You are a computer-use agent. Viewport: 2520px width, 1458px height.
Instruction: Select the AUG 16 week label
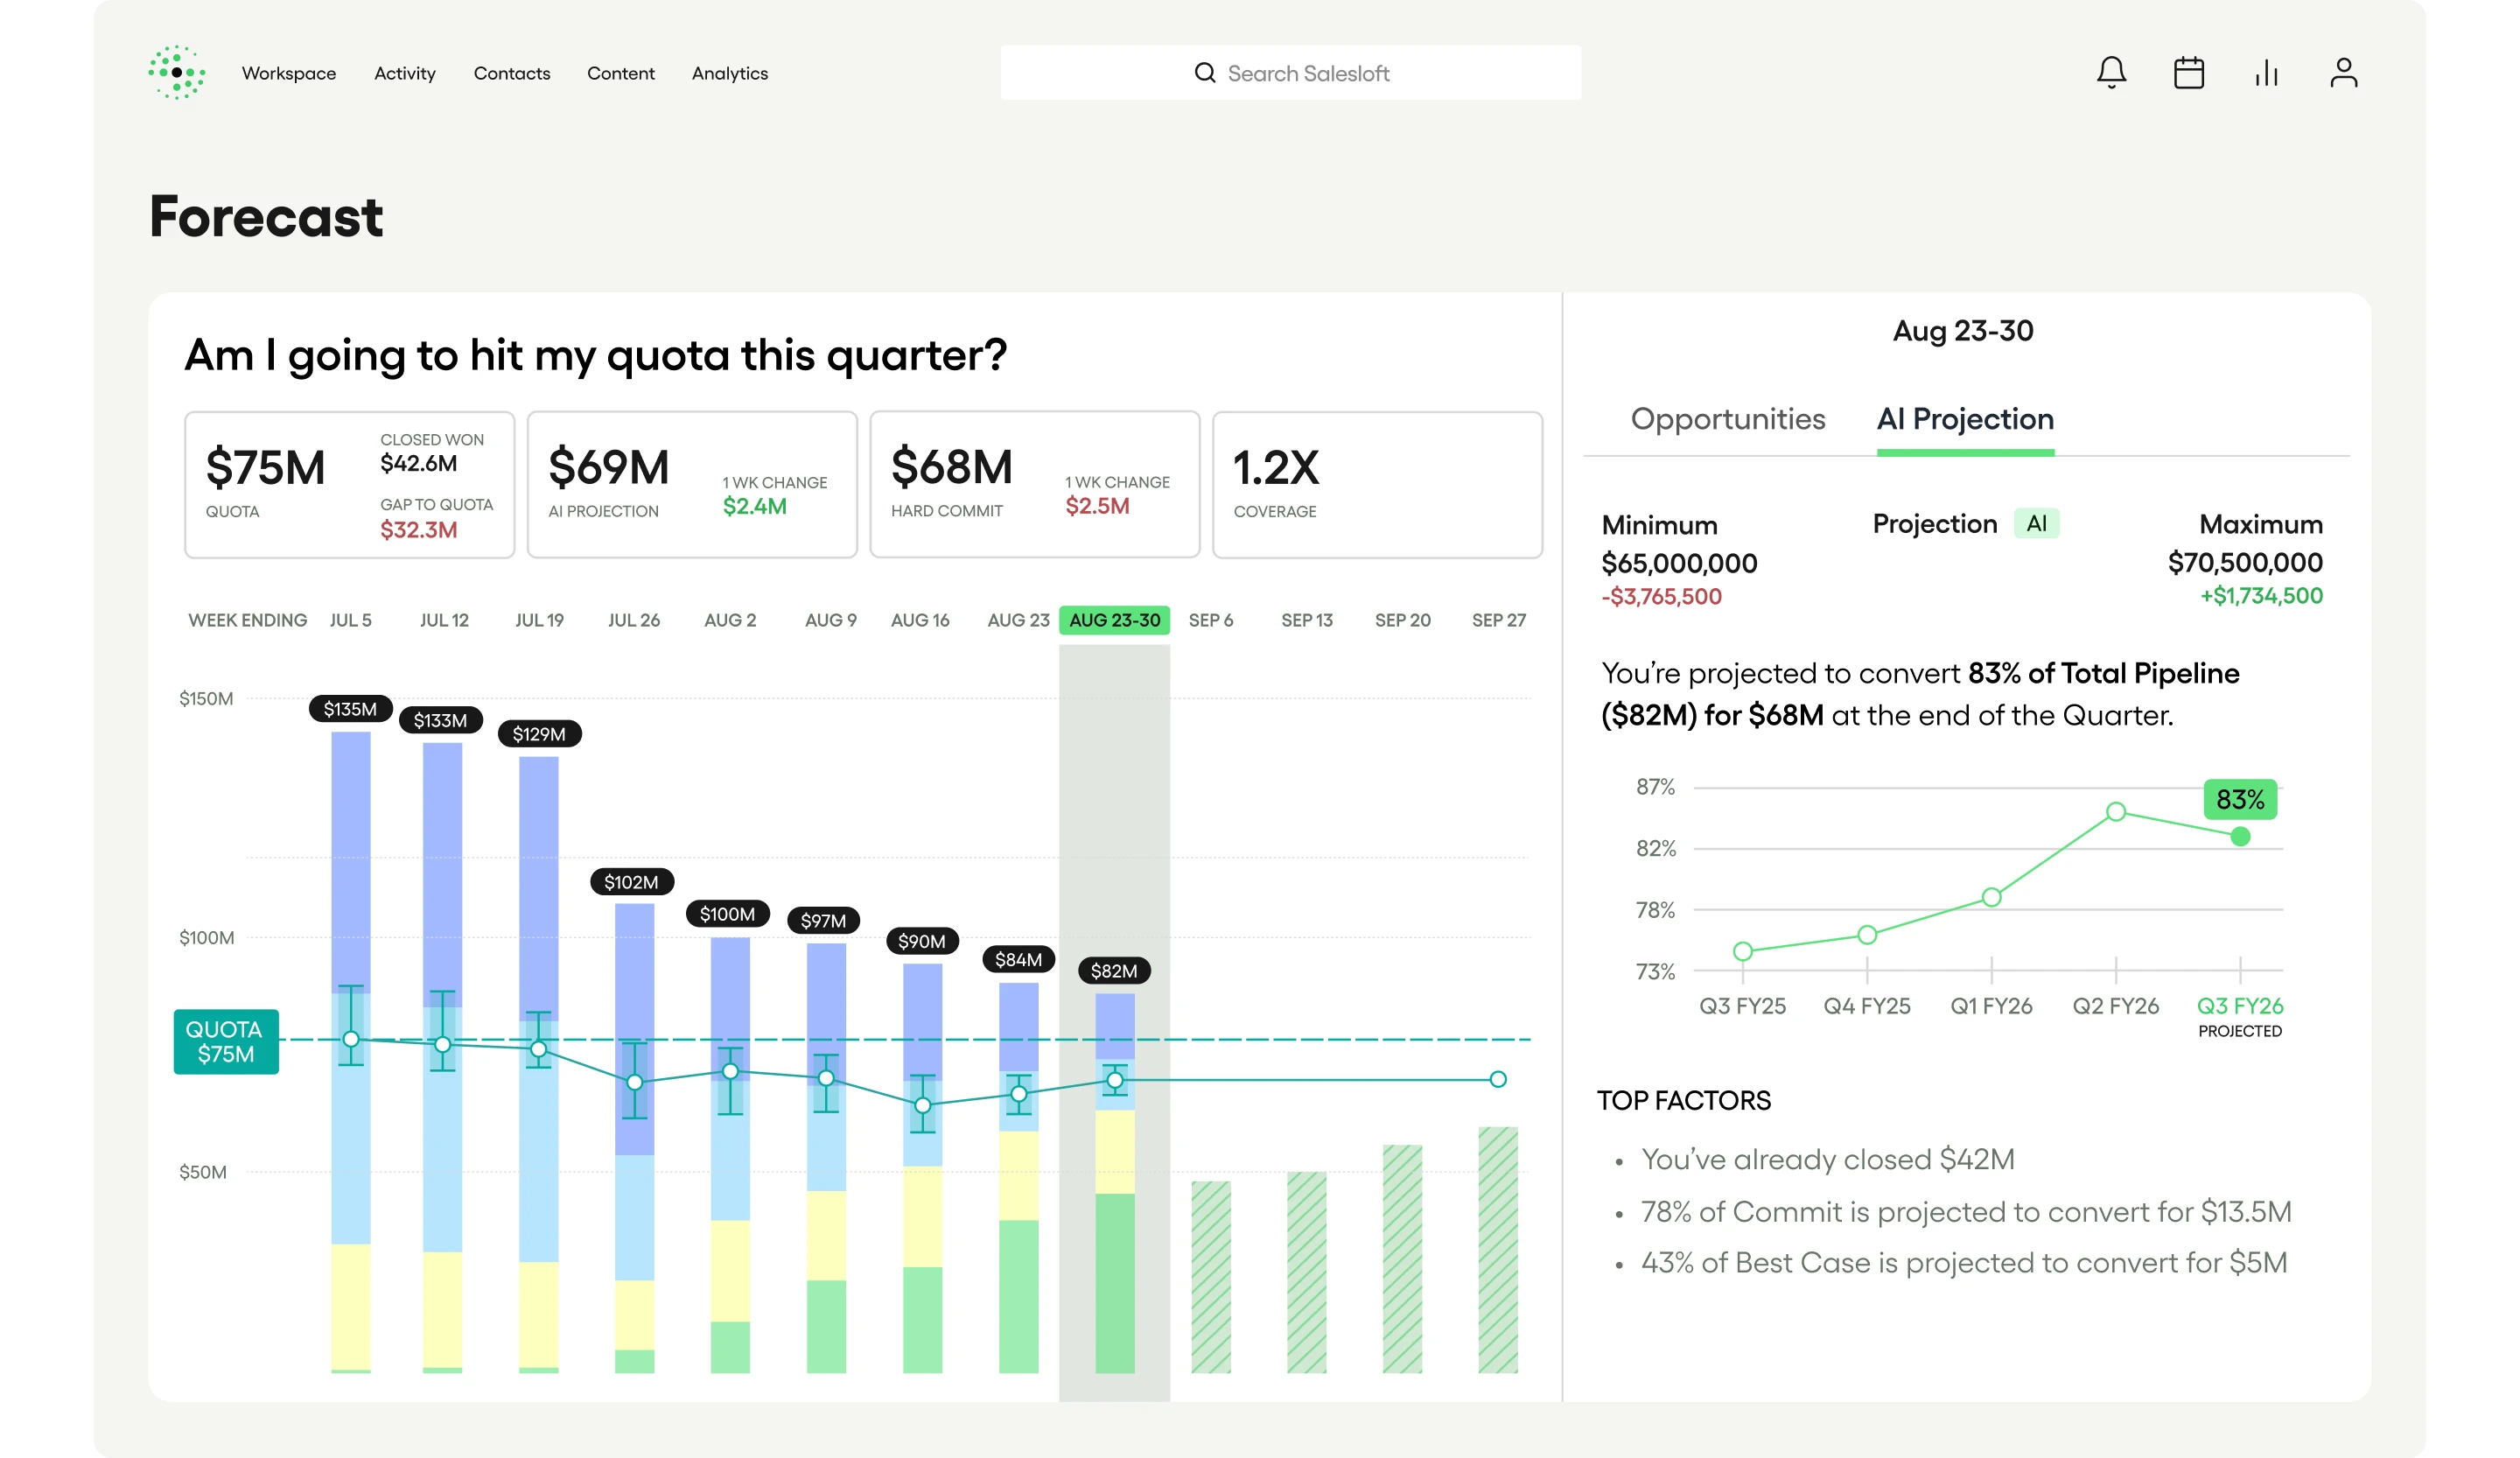pos(920,620)
